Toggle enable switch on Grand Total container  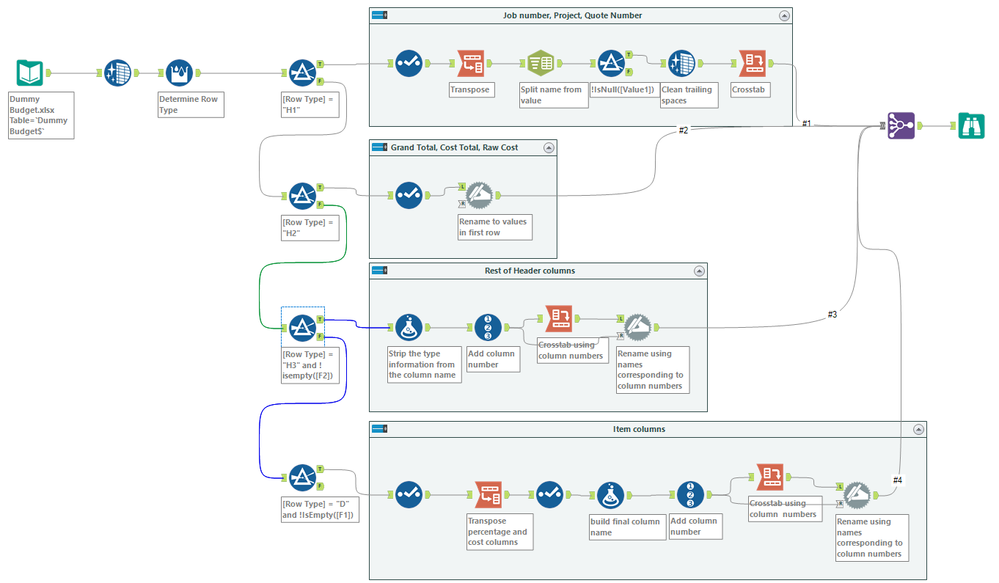click(380, 147)
